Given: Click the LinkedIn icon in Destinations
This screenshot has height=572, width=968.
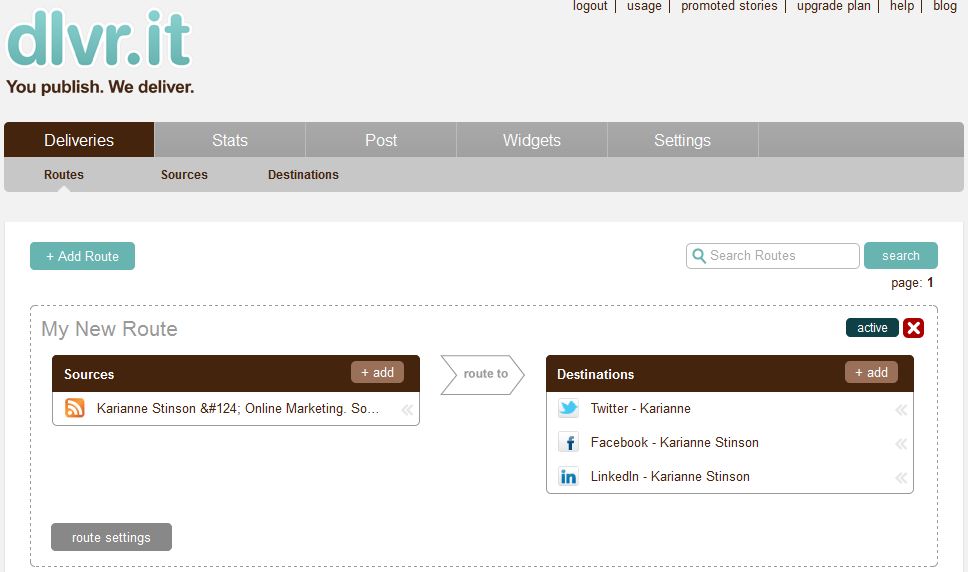Looking at the screenshot, I should pos(568,476).
